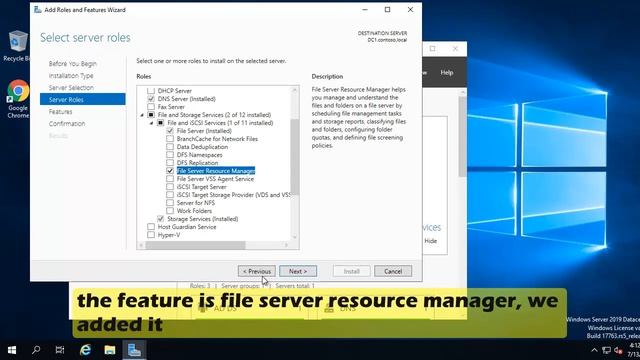This screenshot has width=640, height=360.
Task: Launch Internet Explorer from taskbar
Action: [x=85, y=350]
